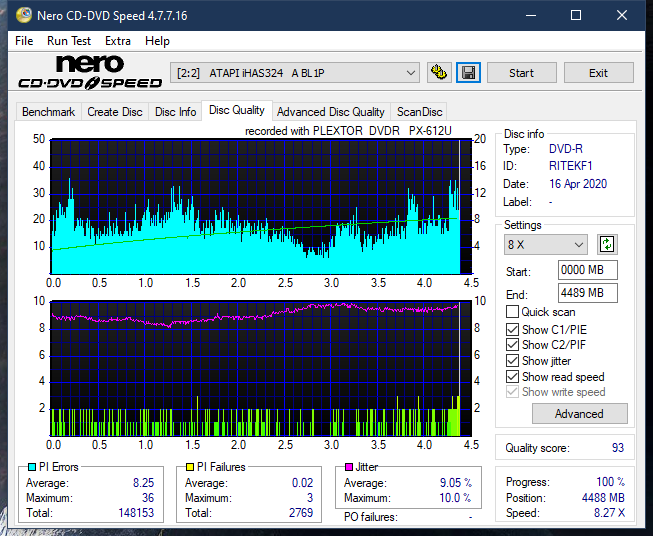This screenshot has width=653, height=536.
Task: Open the Run Test menu
Action: (x=69, y=41)
